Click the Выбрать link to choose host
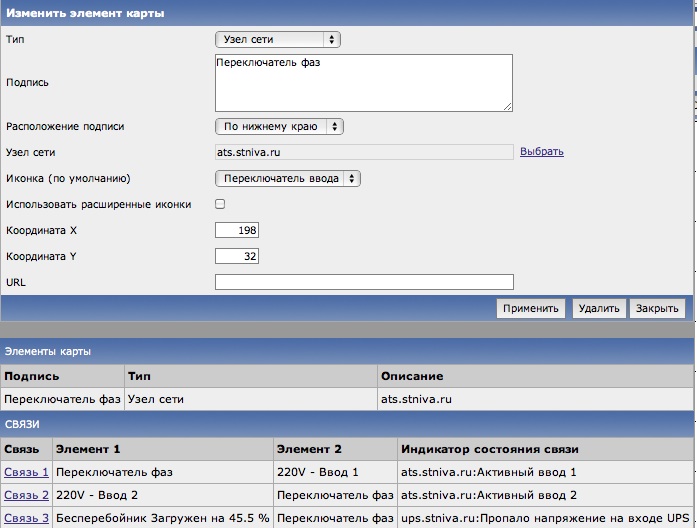The image size is (697, 528). (x=541, y=152)
